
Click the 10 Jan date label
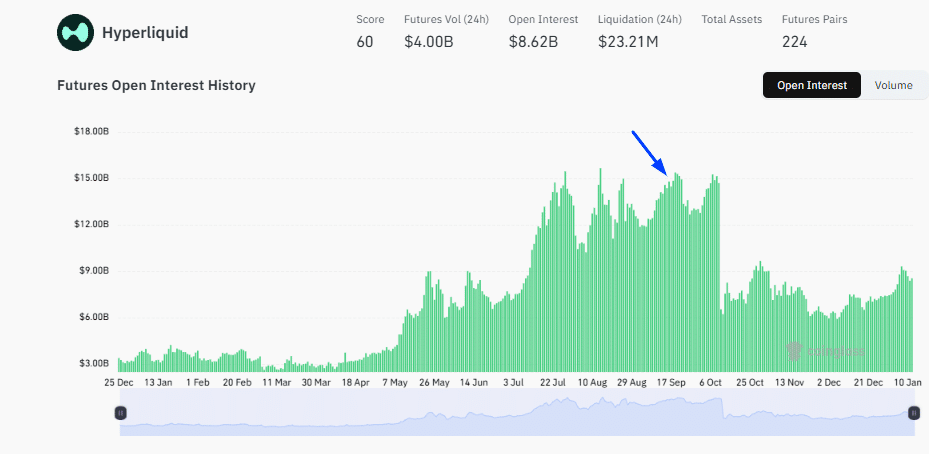coord(908,383)
